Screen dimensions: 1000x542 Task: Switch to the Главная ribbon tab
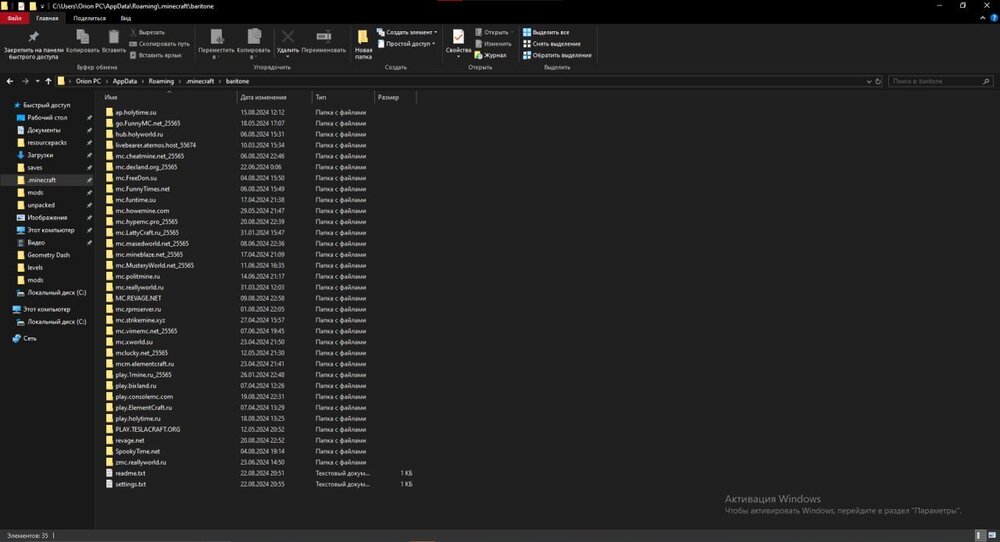coord(47,18)
